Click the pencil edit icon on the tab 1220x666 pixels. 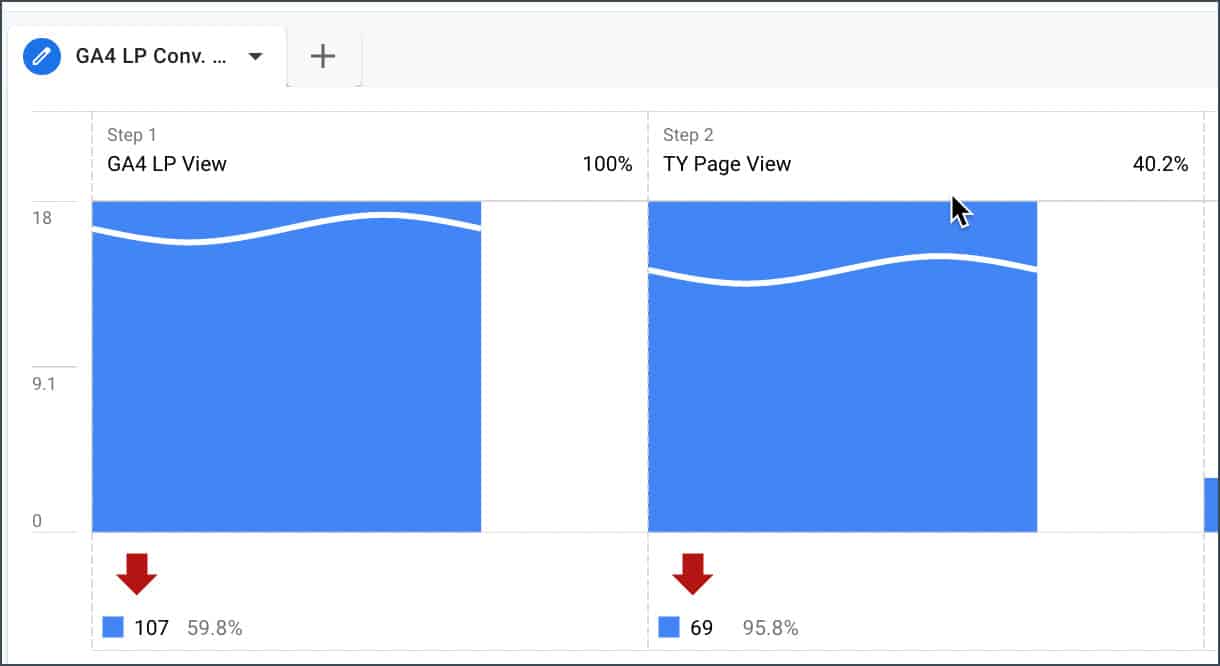(42, 56)
